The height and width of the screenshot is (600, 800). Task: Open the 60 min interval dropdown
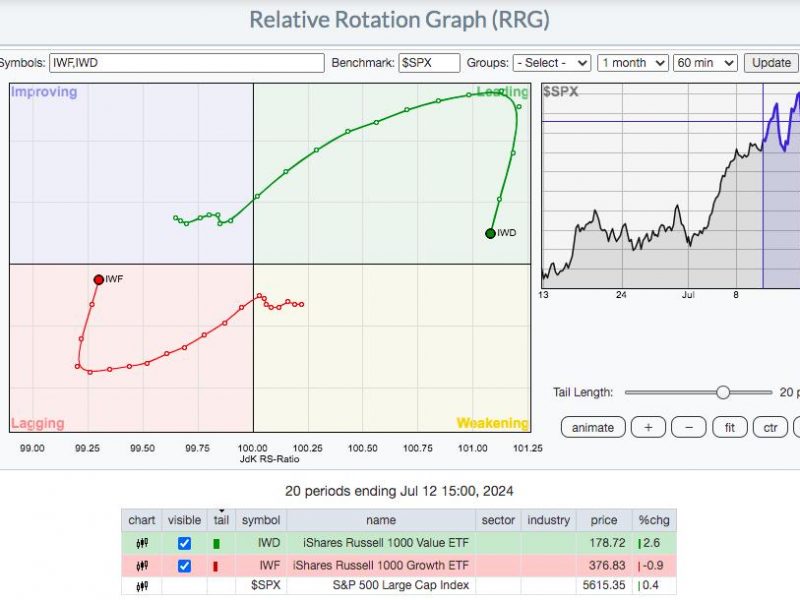coord(705,63)
